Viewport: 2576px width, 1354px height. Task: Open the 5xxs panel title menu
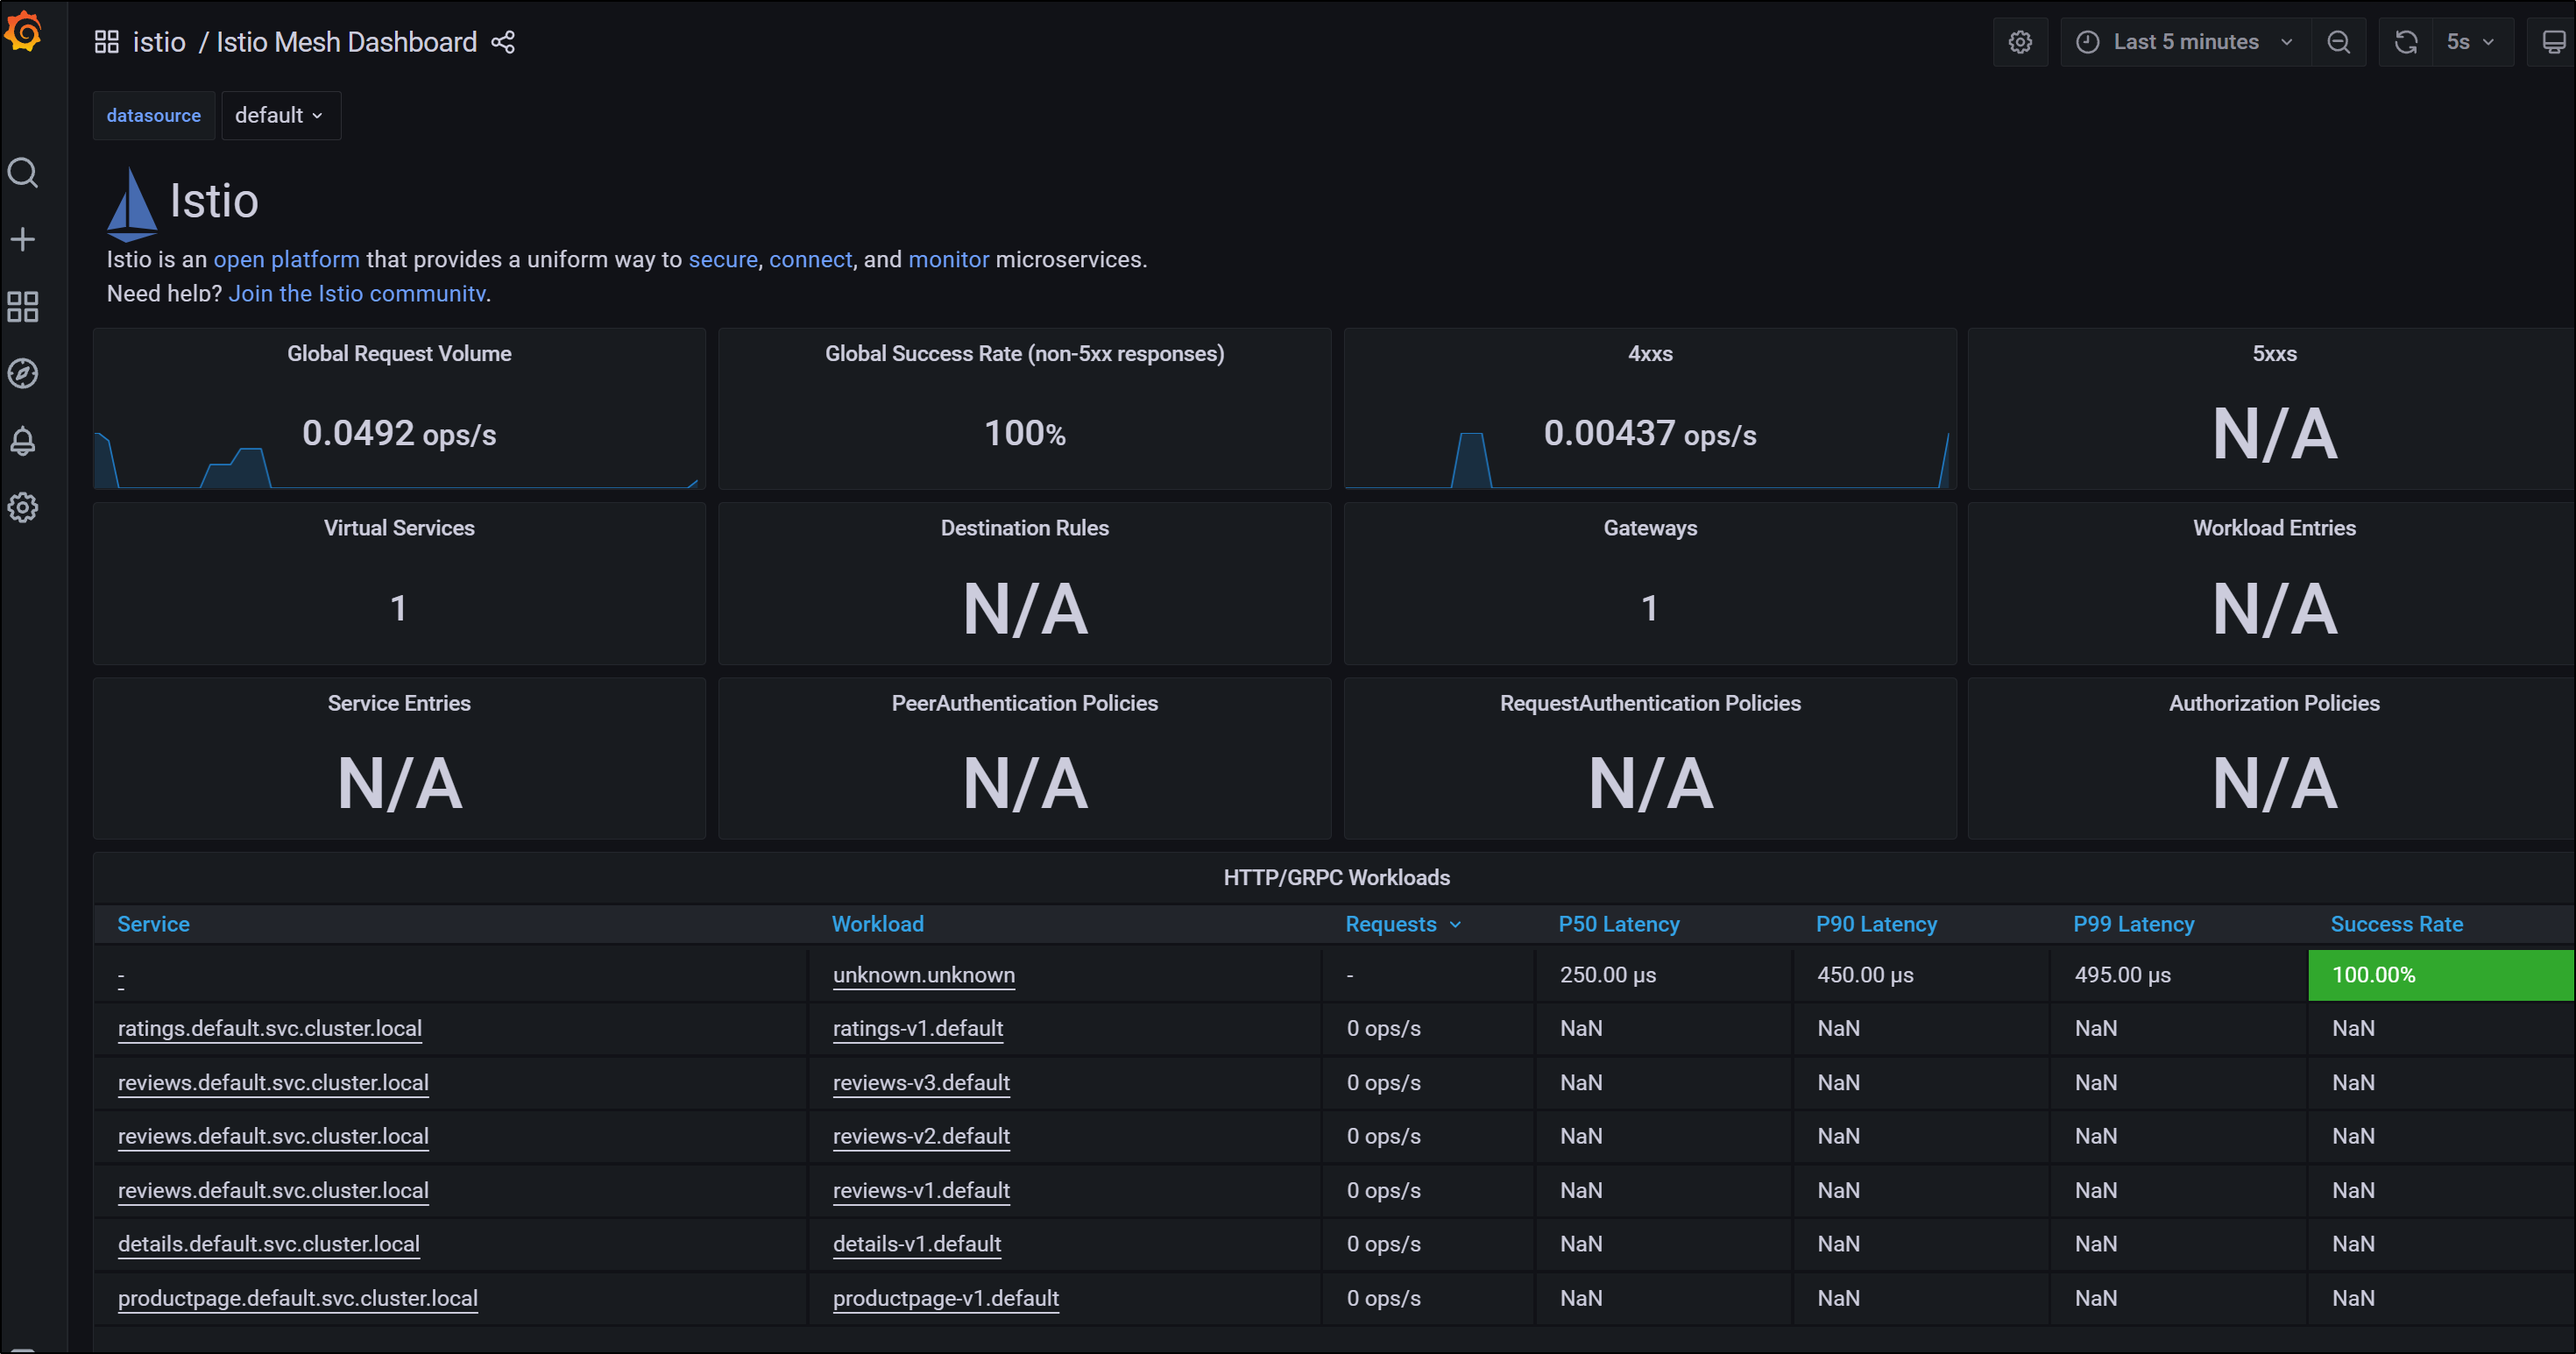2274,354
